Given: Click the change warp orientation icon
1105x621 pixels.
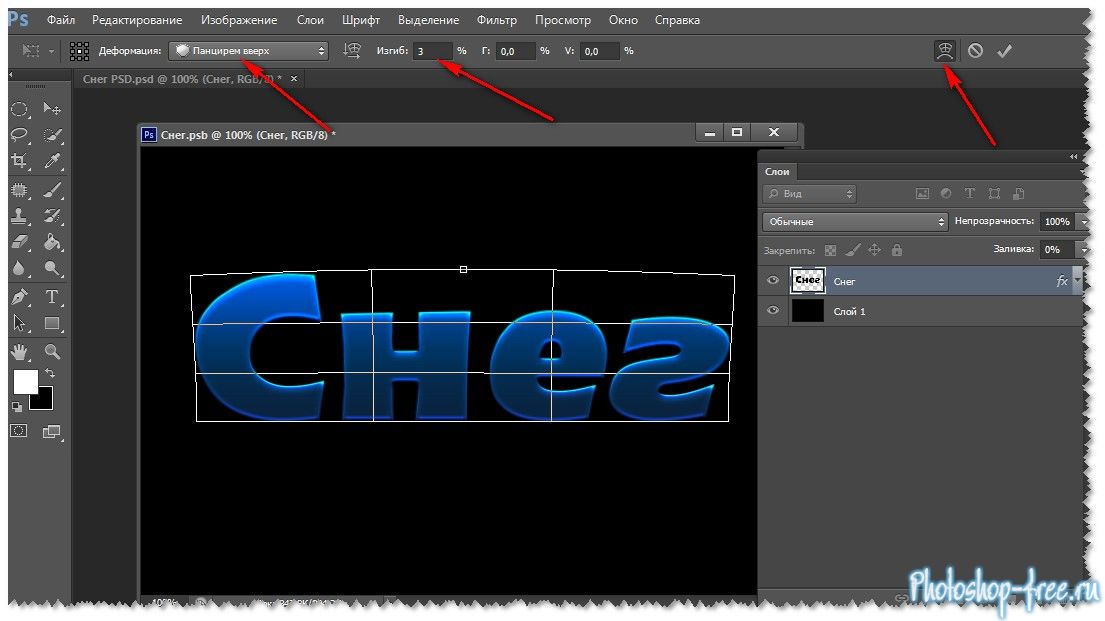Looking at the screenshot, I should pos(351,51).
